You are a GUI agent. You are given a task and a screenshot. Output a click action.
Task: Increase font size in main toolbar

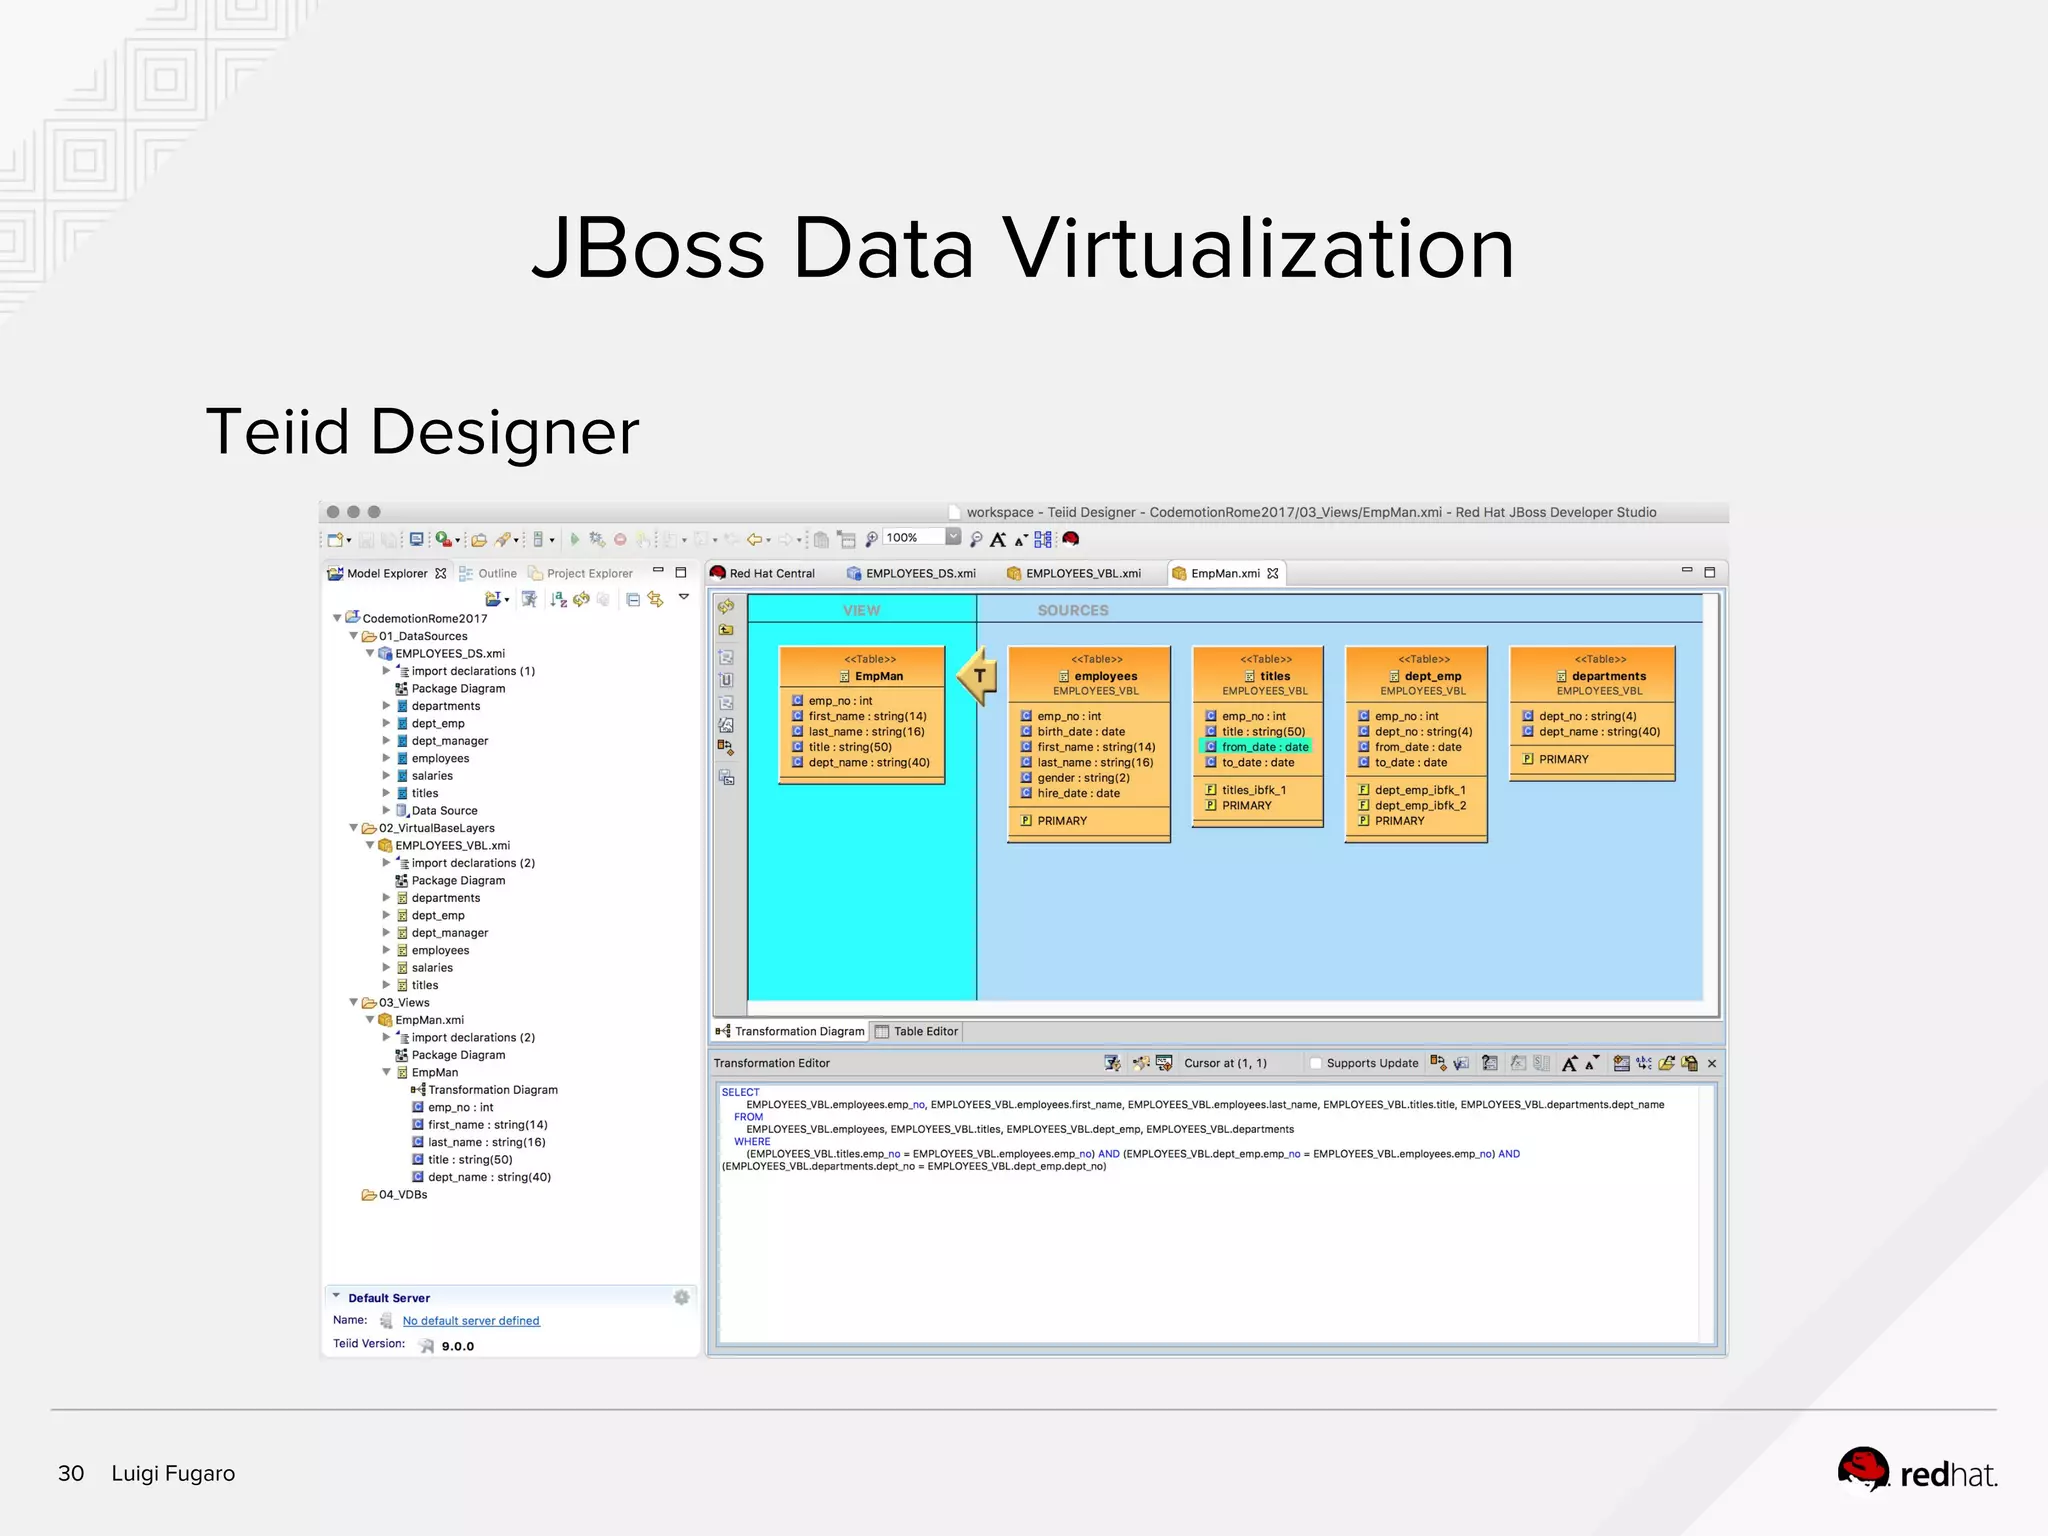[998, 539]
